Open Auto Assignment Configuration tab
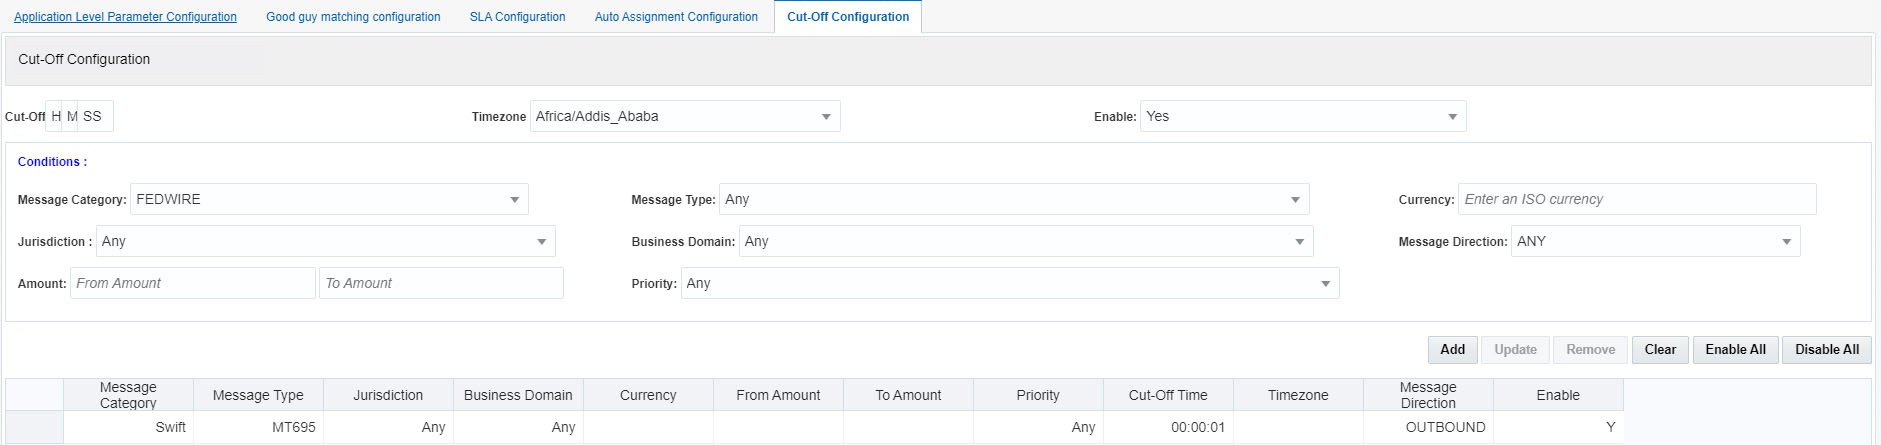Image resolution: width=1881 pixels, height=445 pixels. 676,17
